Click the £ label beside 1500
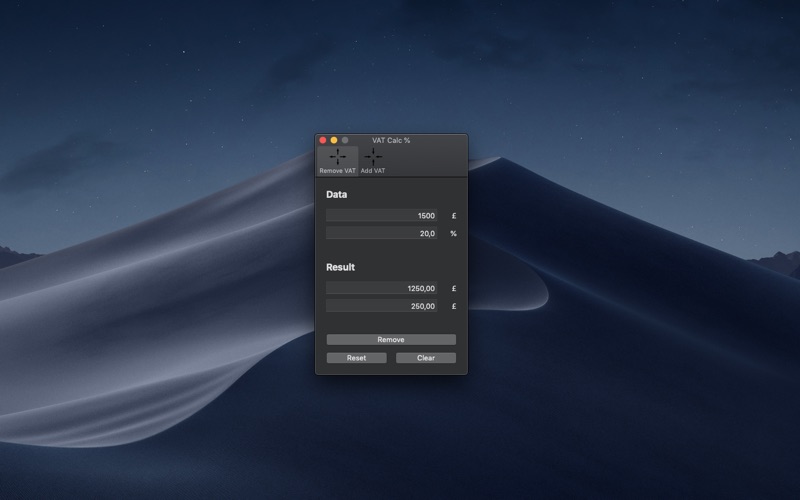 coord(454,216)
